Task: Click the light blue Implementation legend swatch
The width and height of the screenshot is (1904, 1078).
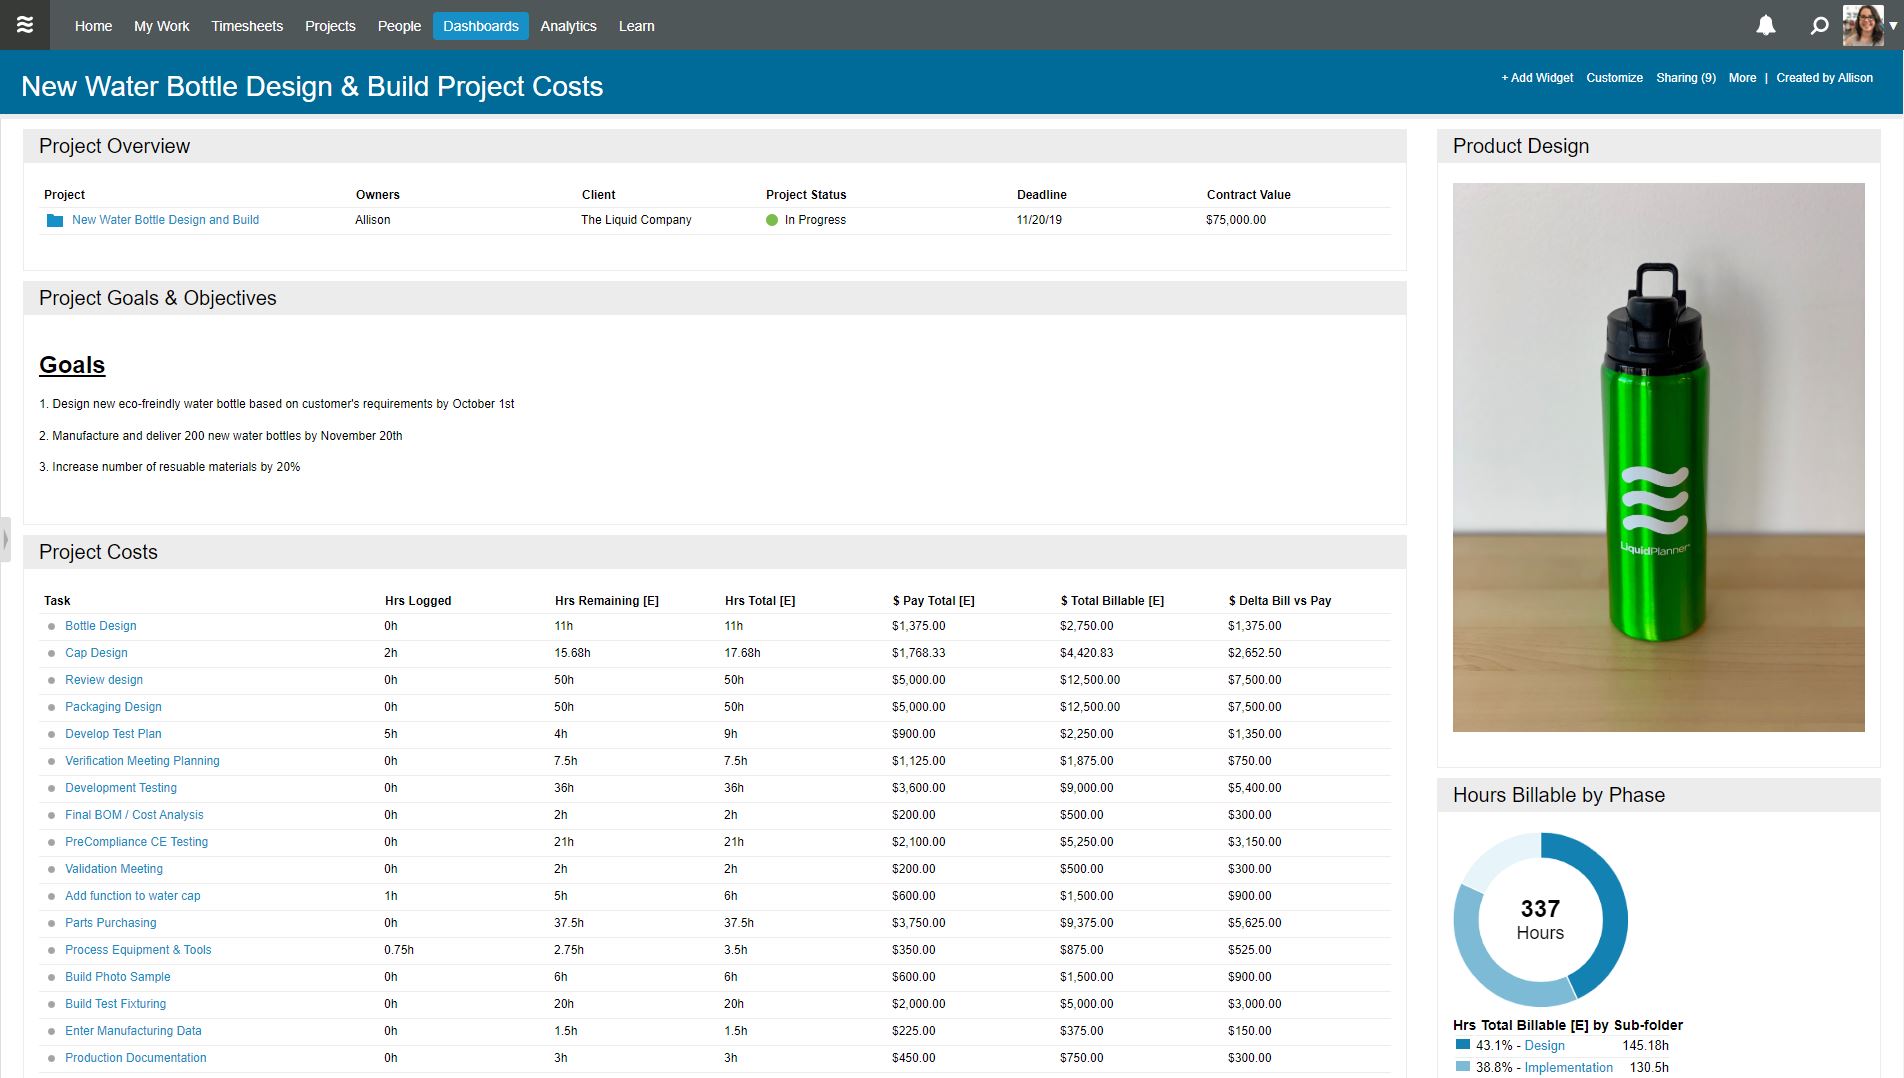Action: pos(1463,1067)
